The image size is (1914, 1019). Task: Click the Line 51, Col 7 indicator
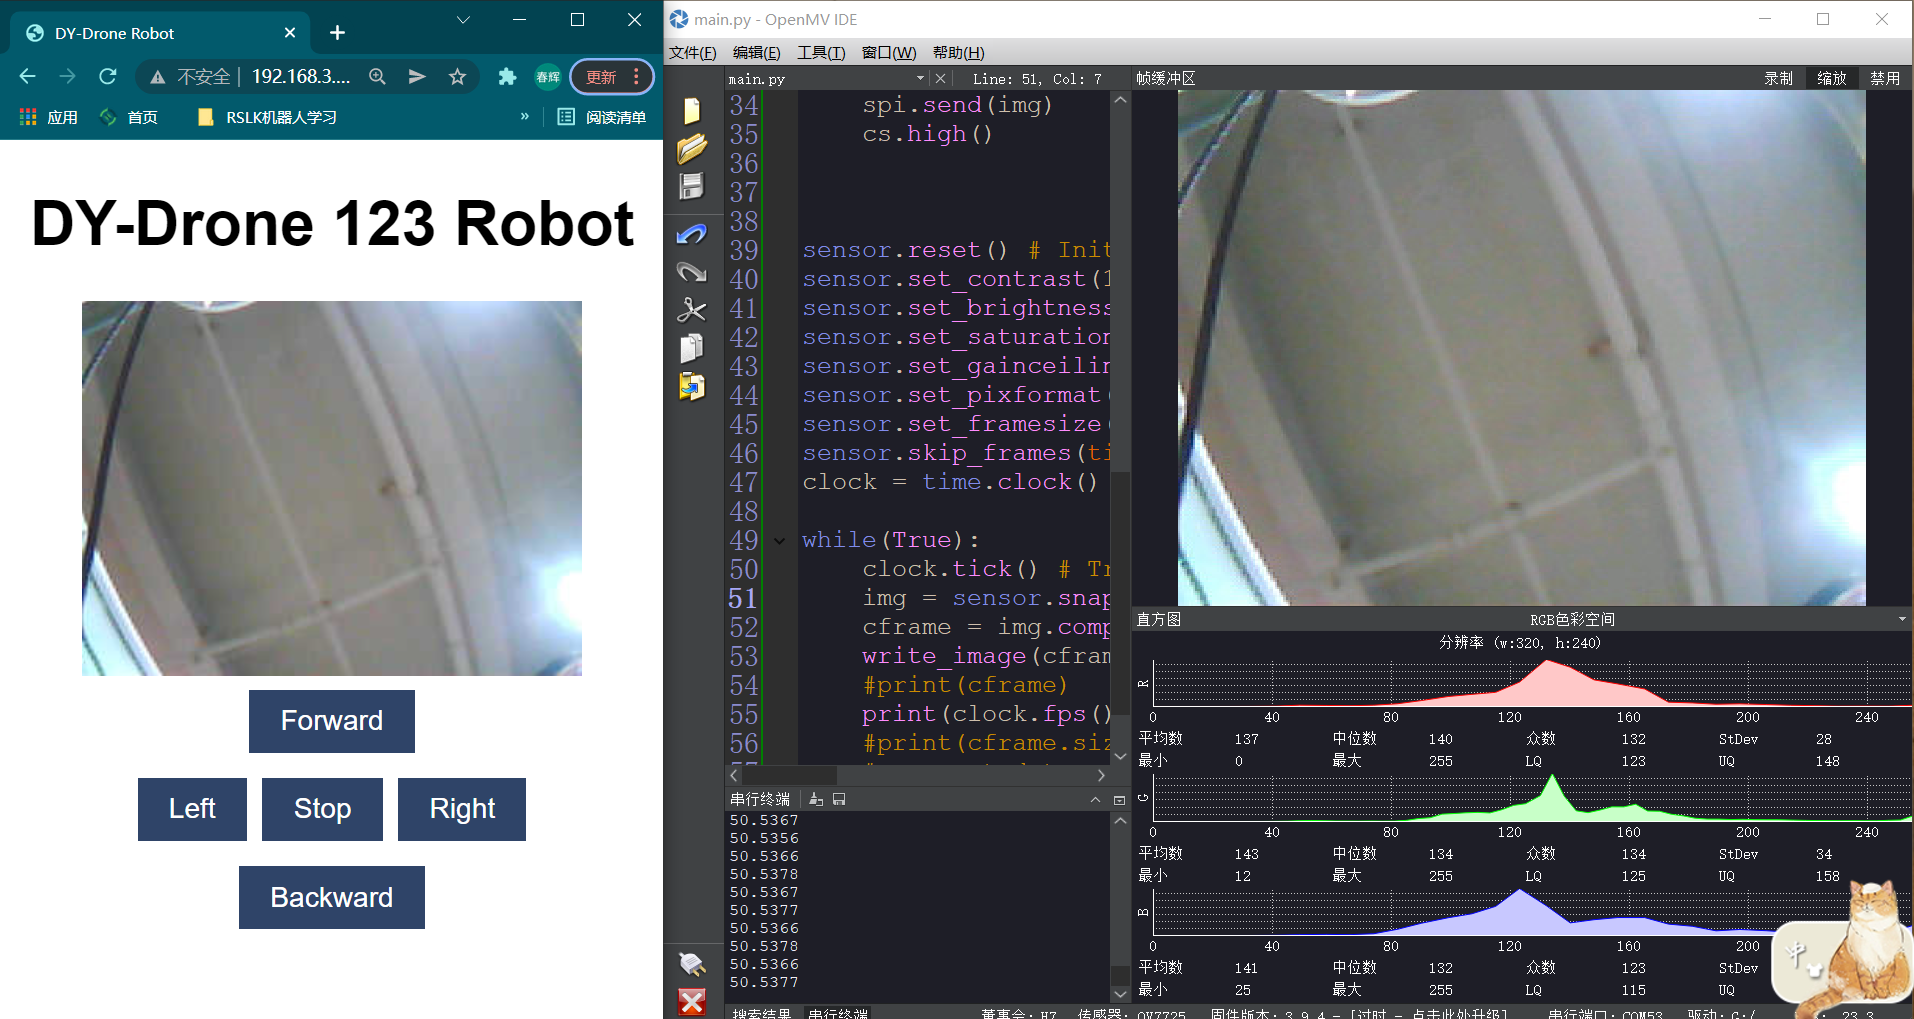point(1037,78)
